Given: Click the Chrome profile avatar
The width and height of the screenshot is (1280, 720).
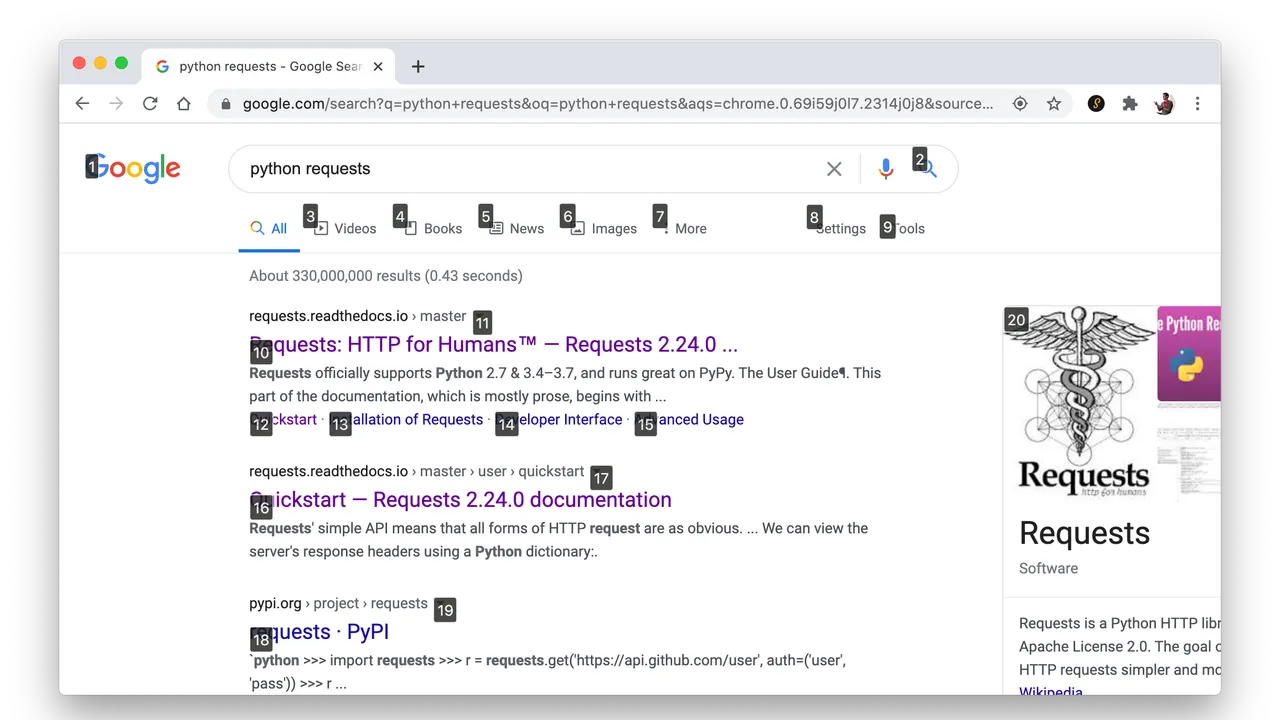Looking at the screenshot, I should click(1164, 103).
